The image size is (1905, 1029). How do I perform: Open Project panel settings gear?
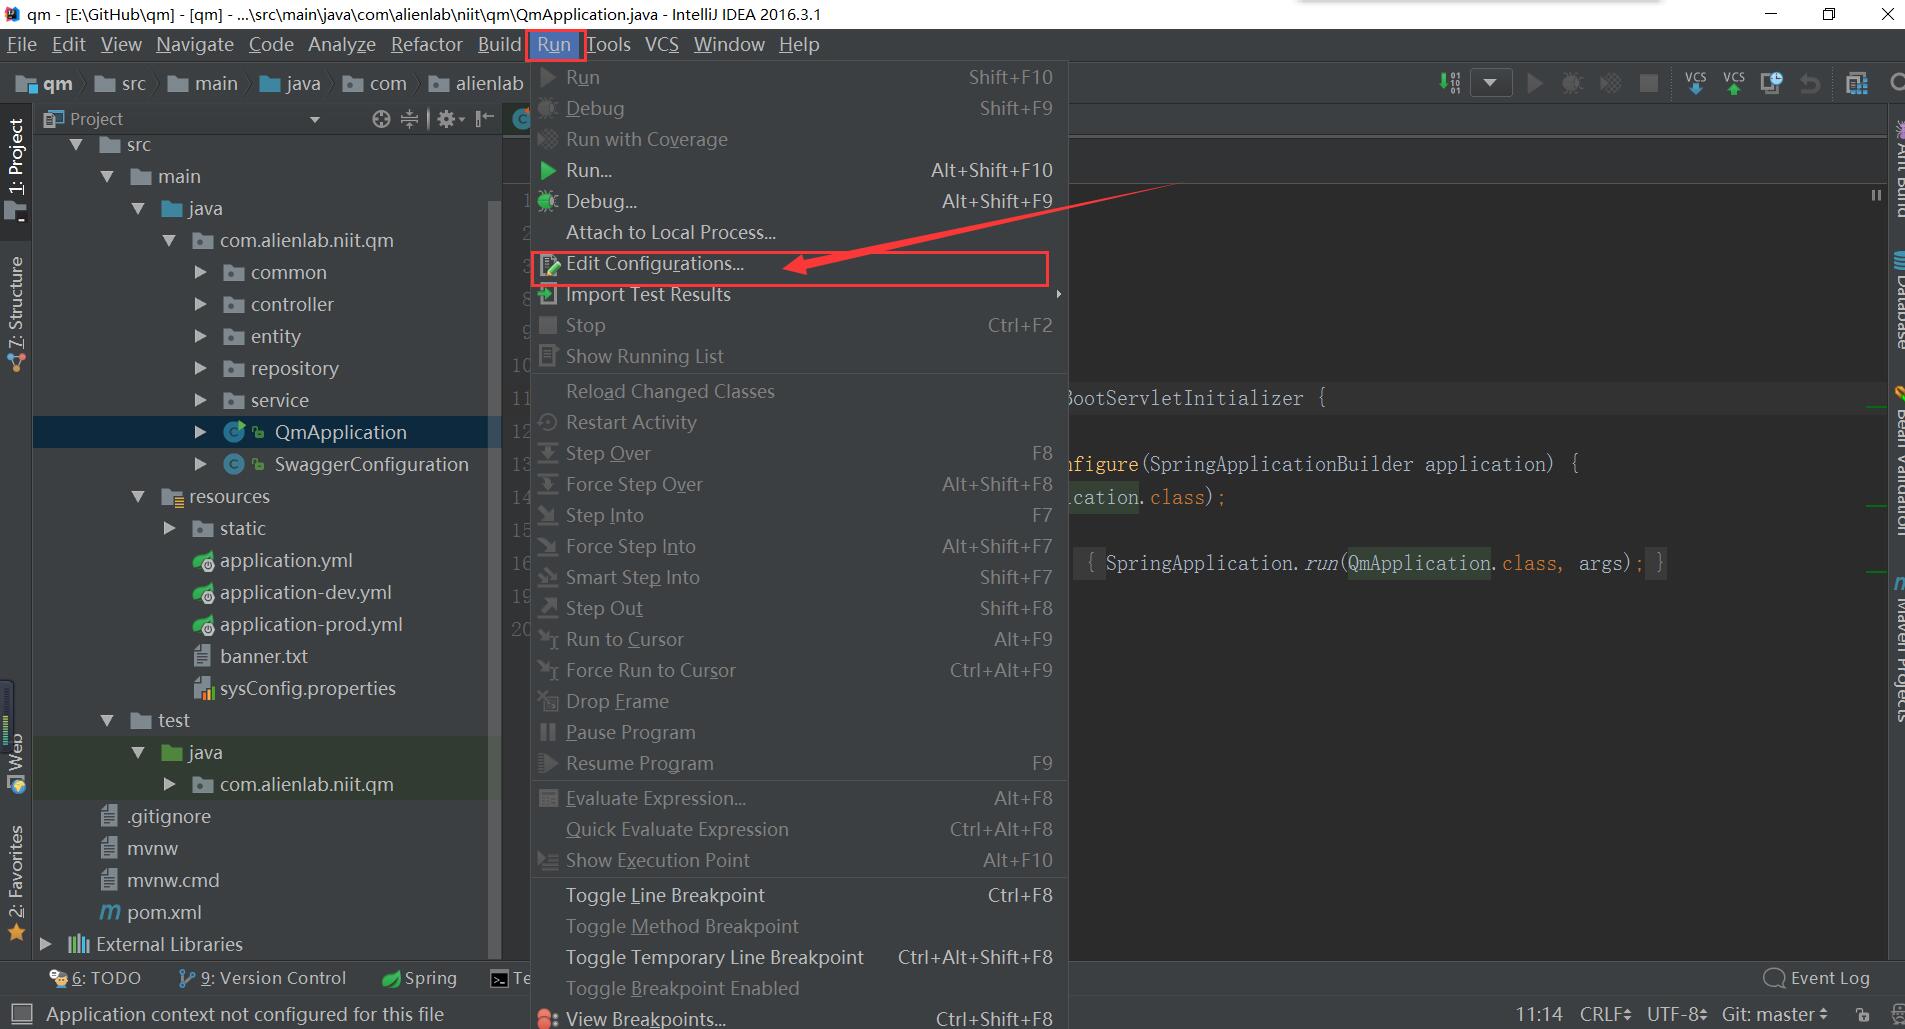click(x=448, y=119)
